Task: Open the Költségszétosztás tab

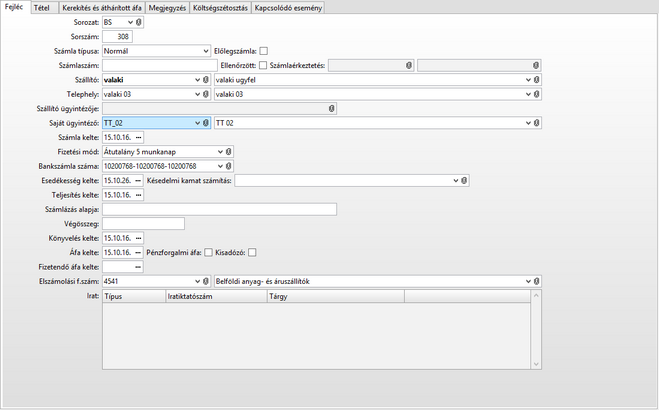Action: point(220,8)
